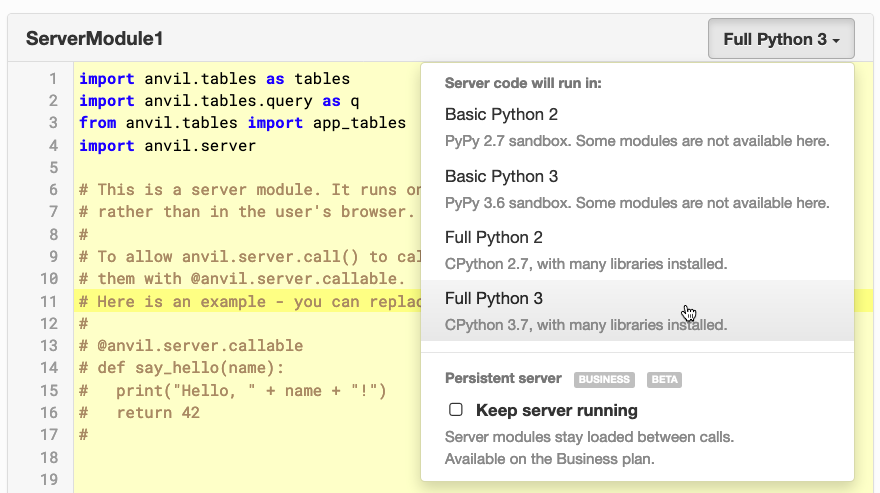Click line number 1 in the gutter
This screenshot has width=880, height=493.
point(52,78)
